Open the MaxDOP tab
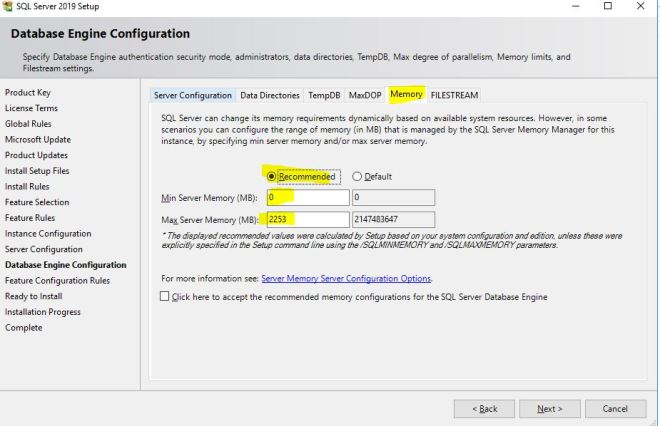This screenshot has height=426, width=660. (x=365, y=95)
